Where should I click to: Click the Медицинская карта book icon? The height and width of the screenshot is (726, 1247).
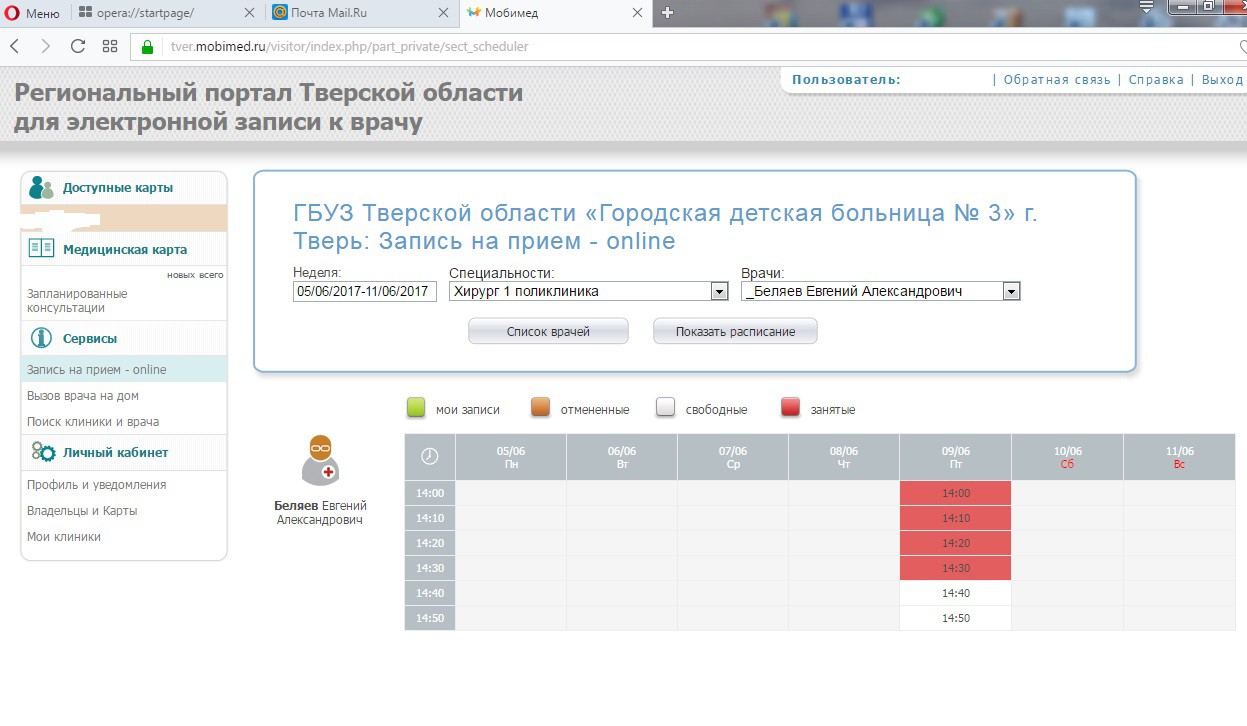(41, 249)
